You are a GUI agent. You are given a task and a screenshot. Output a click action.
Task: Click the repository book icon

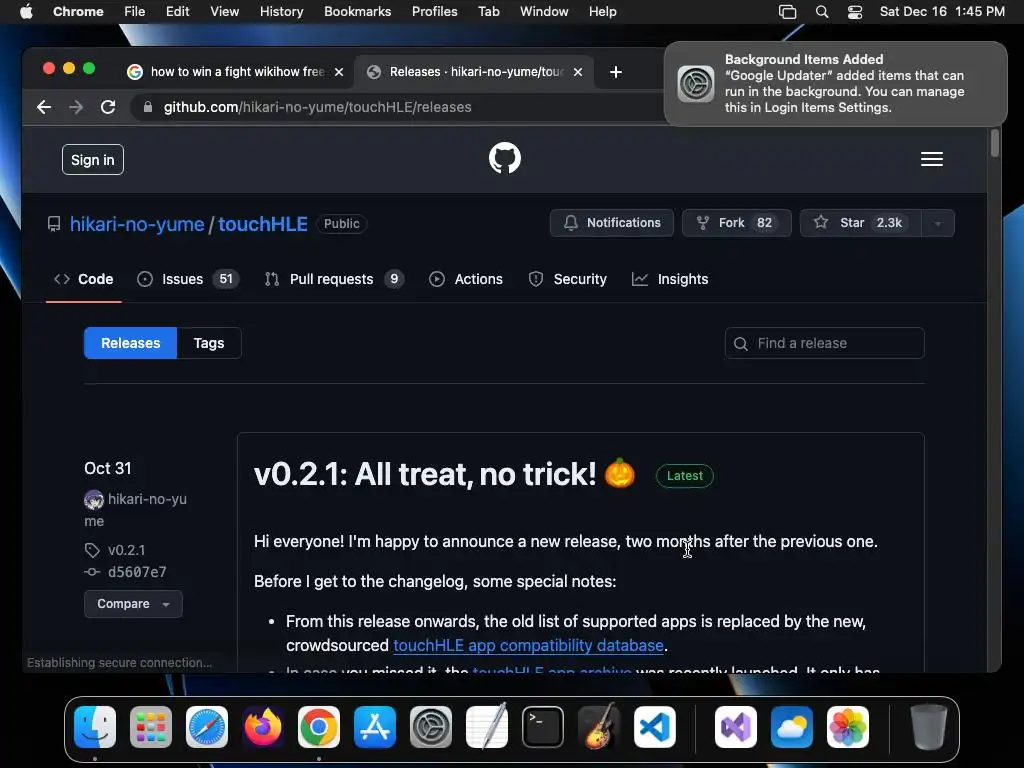coord(54,224)
